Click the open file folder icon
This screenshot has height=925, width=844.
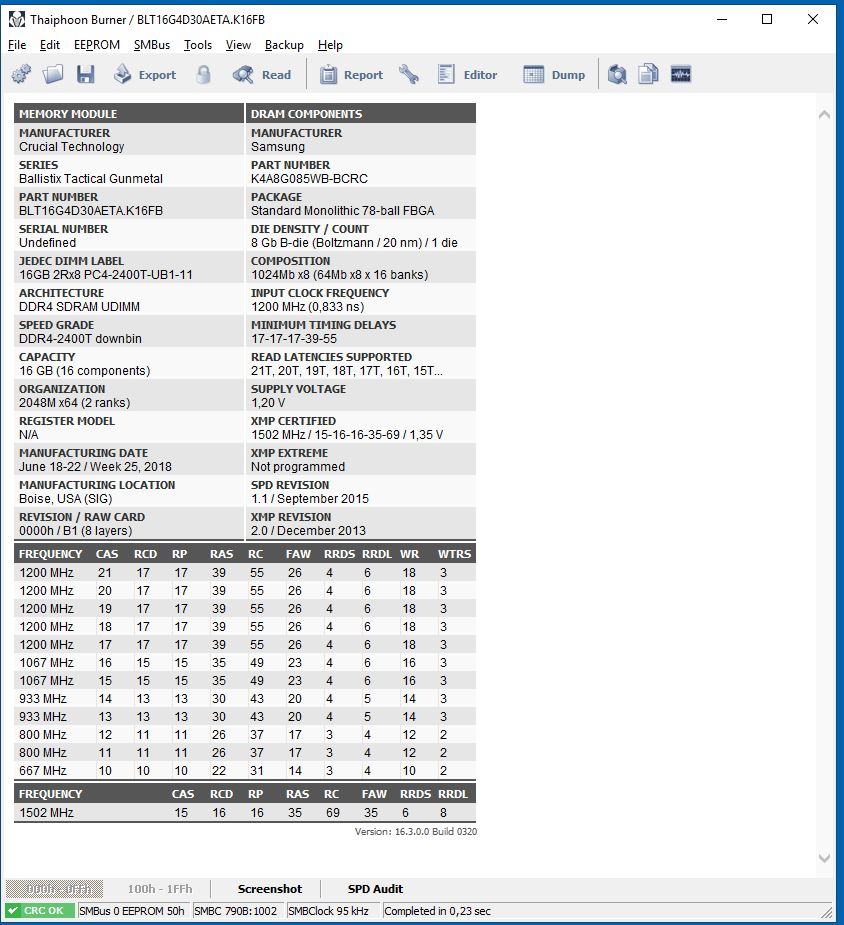52,74
